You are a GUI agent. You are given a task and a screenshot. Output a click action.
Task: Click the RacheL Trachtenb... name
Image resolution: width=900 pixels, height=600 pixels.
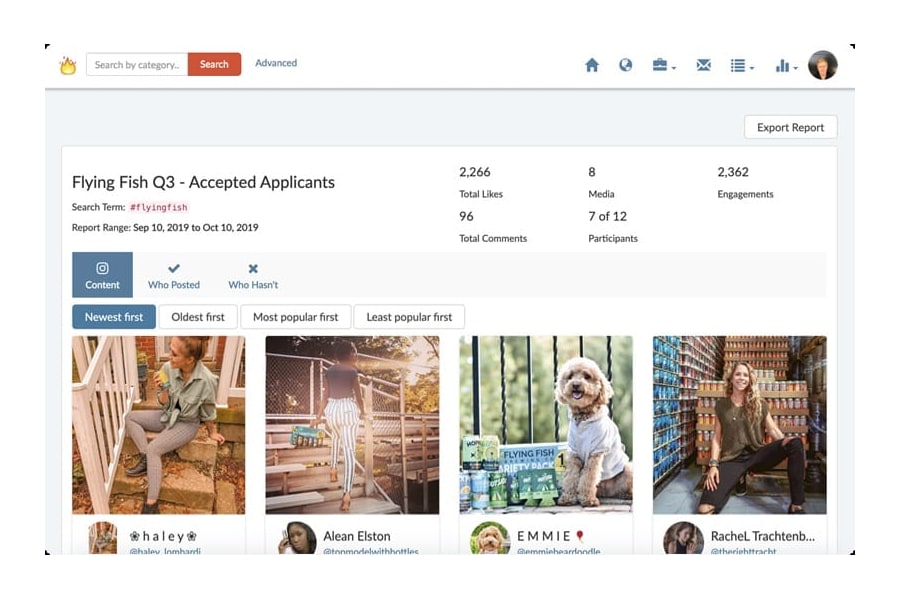click(x=763, y=536)
